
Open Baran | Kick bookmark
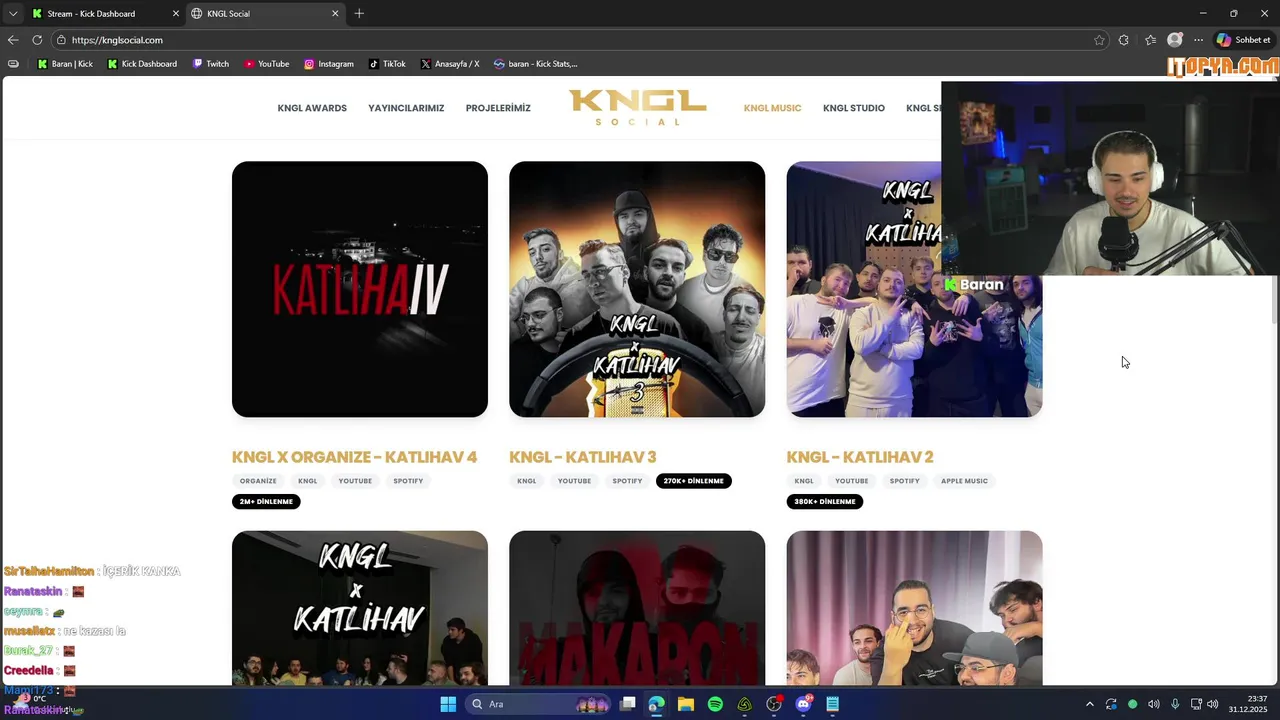pyautogui.click(x=65, y=64)
